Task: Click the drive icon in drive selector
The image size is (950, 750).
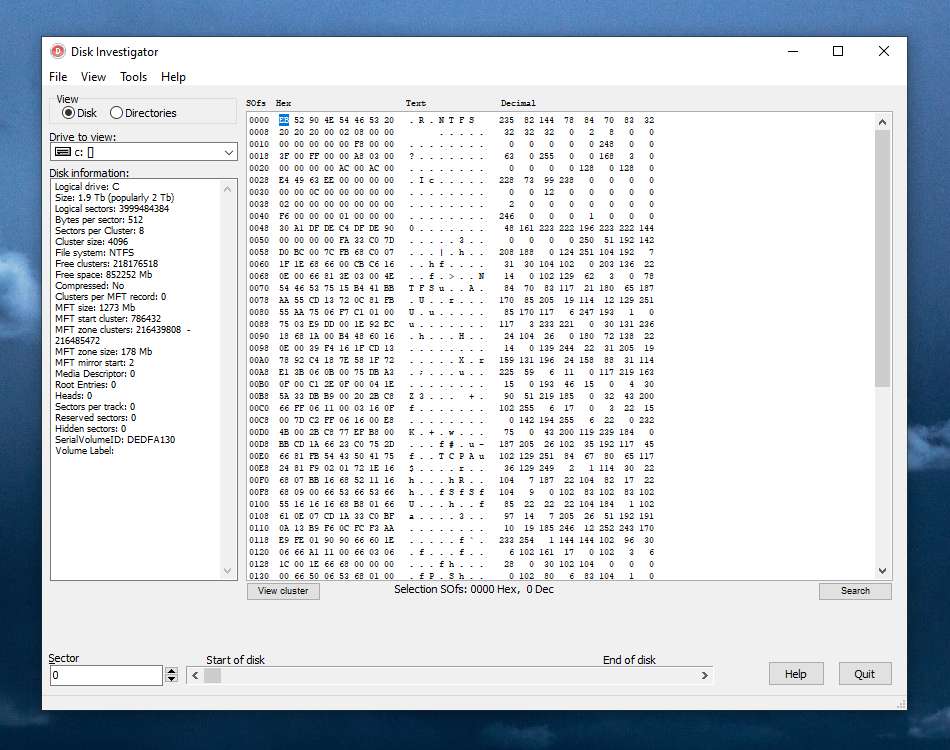Action: point(63,152)
